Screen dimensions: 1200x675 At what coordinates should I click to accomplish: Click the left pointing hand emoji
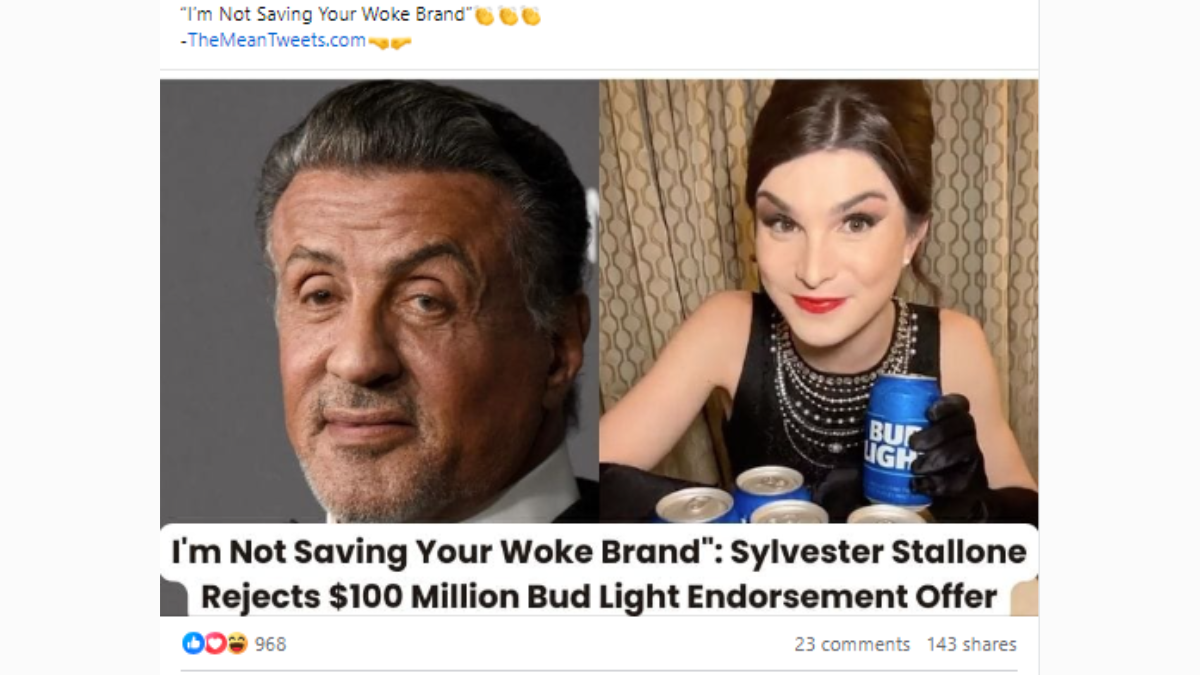[x=378, y=40]
